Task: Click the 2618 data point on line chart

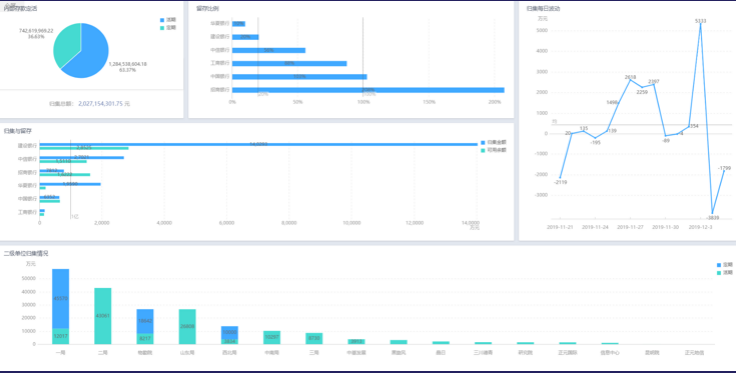Action: pos(630,80)
